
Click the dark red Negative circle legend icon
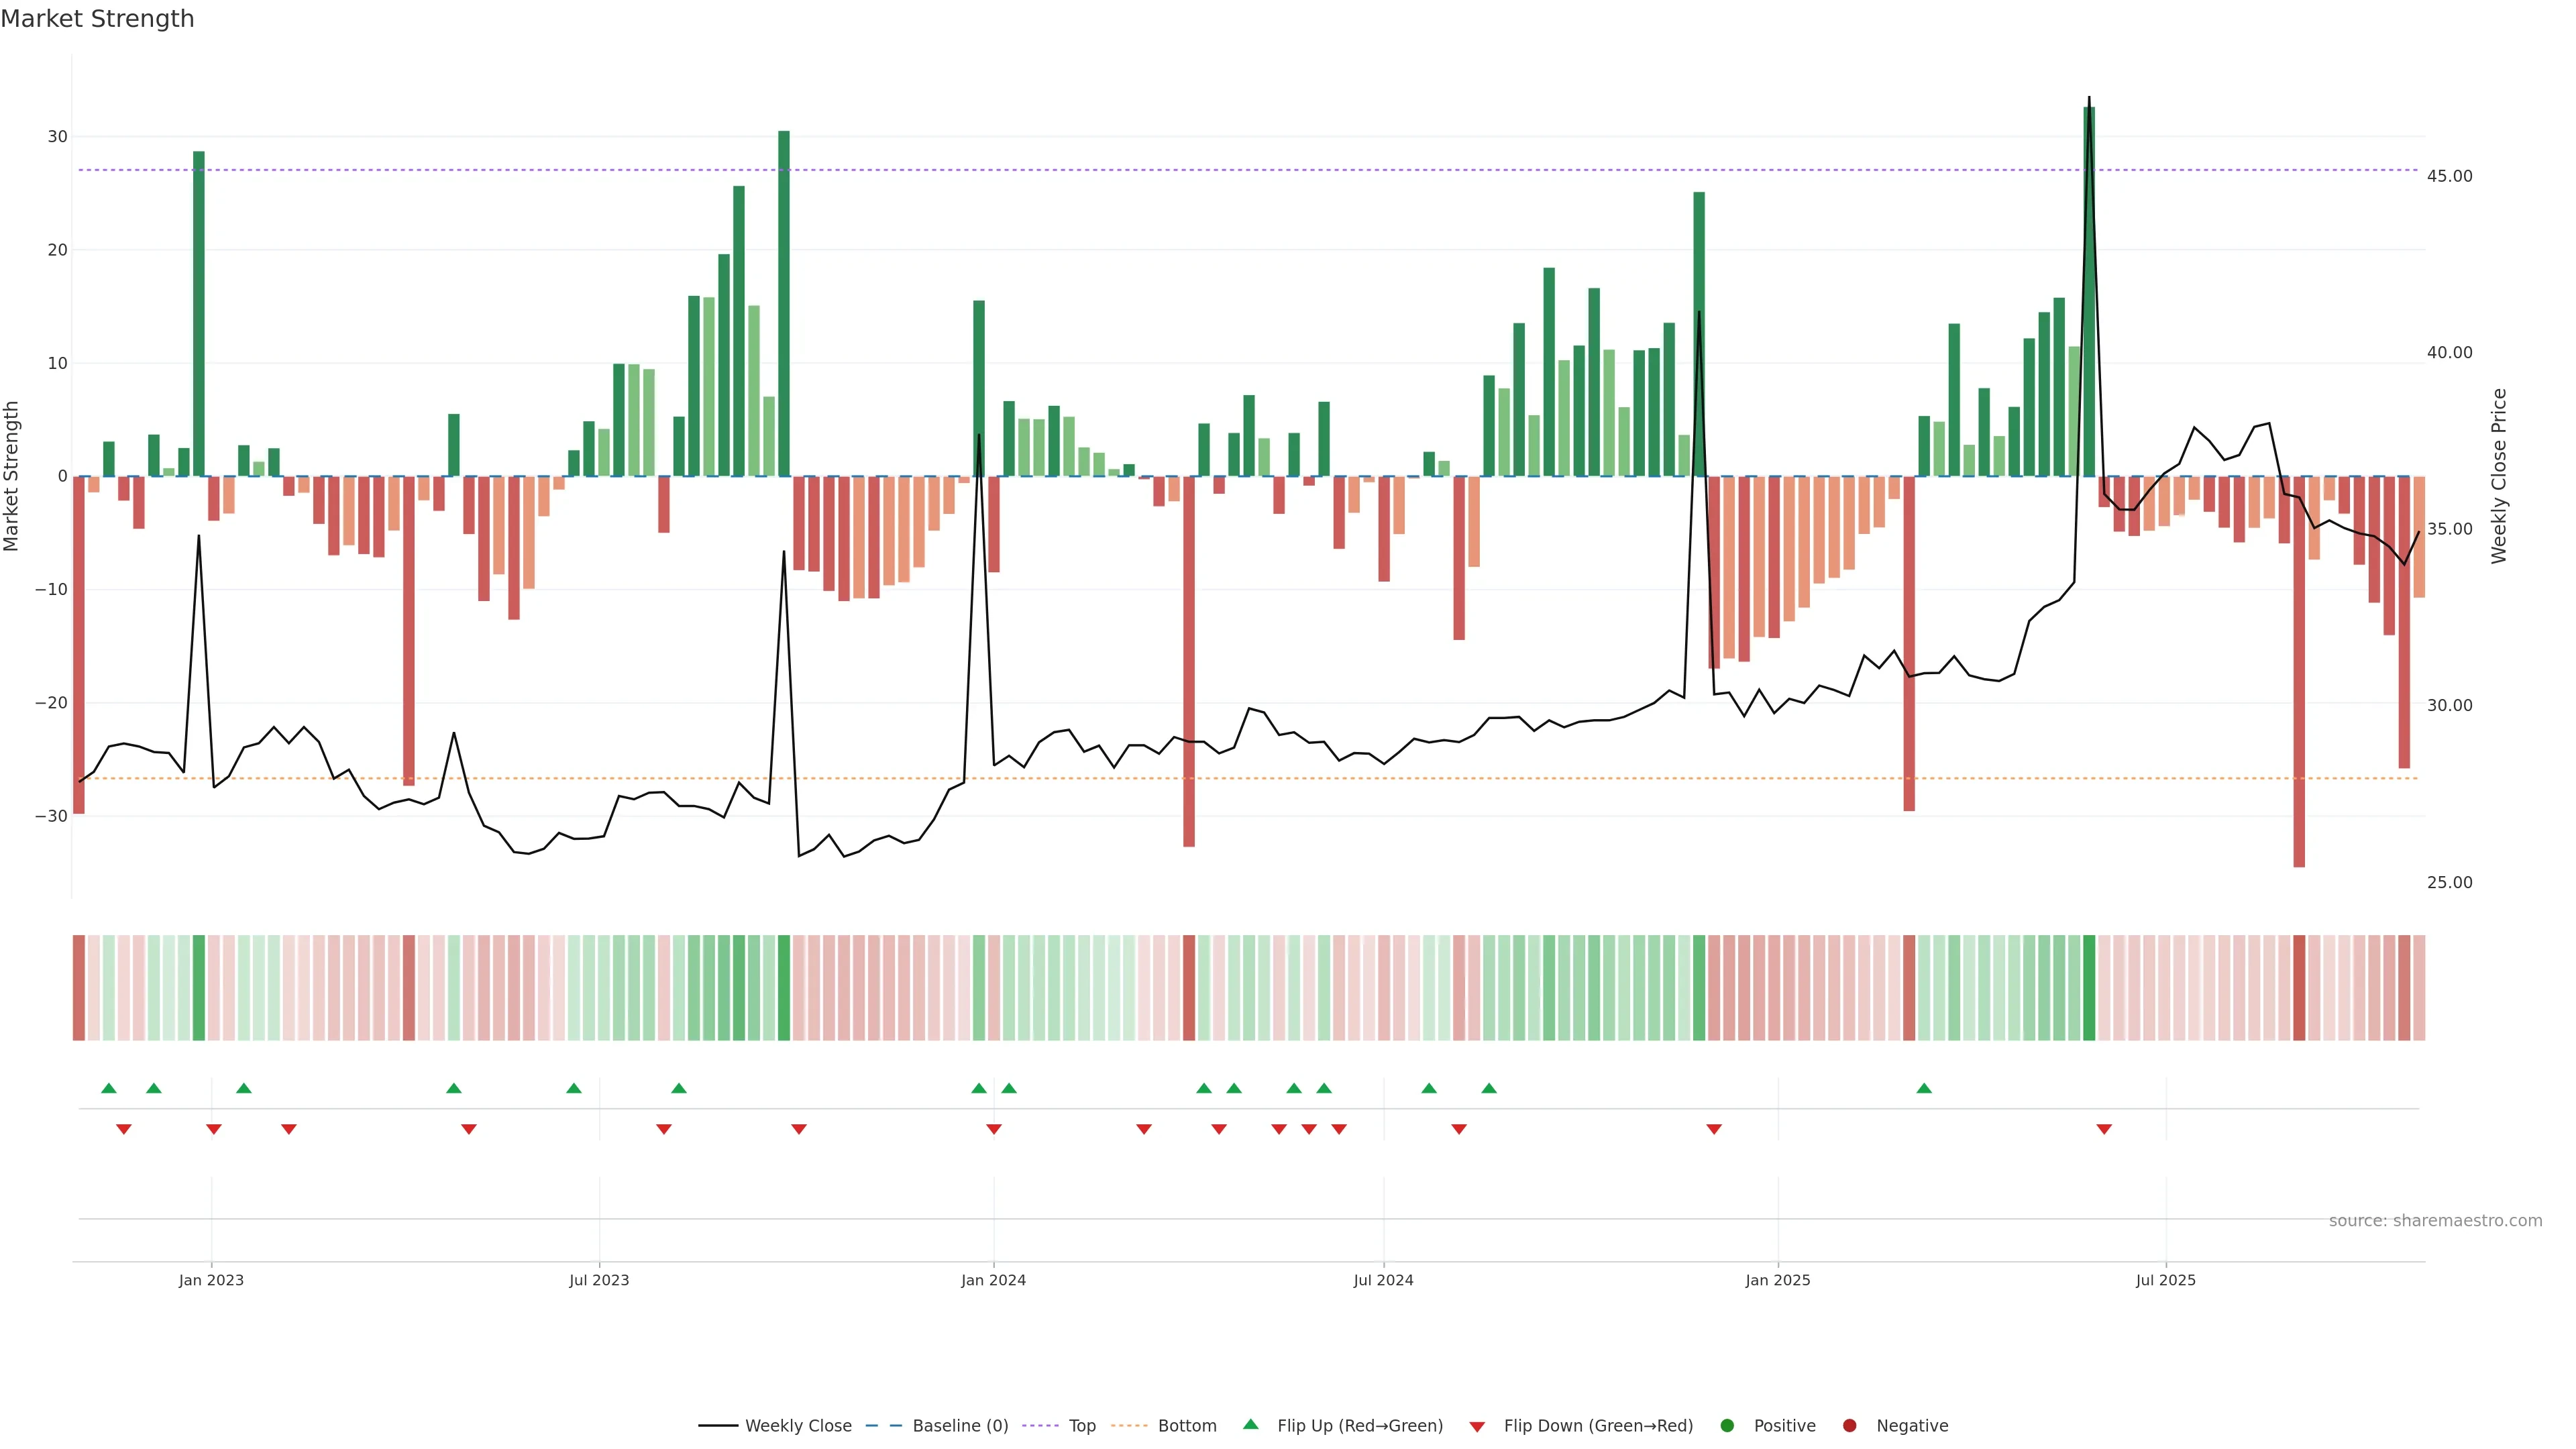pos(1849,1426)
